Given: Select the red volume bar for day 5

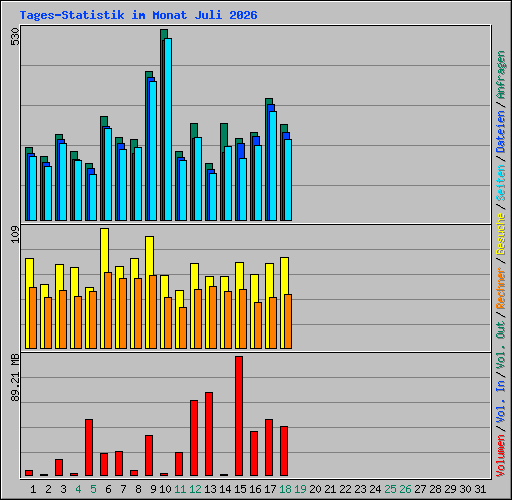Looking at the screenshot, I should [89, 447].
